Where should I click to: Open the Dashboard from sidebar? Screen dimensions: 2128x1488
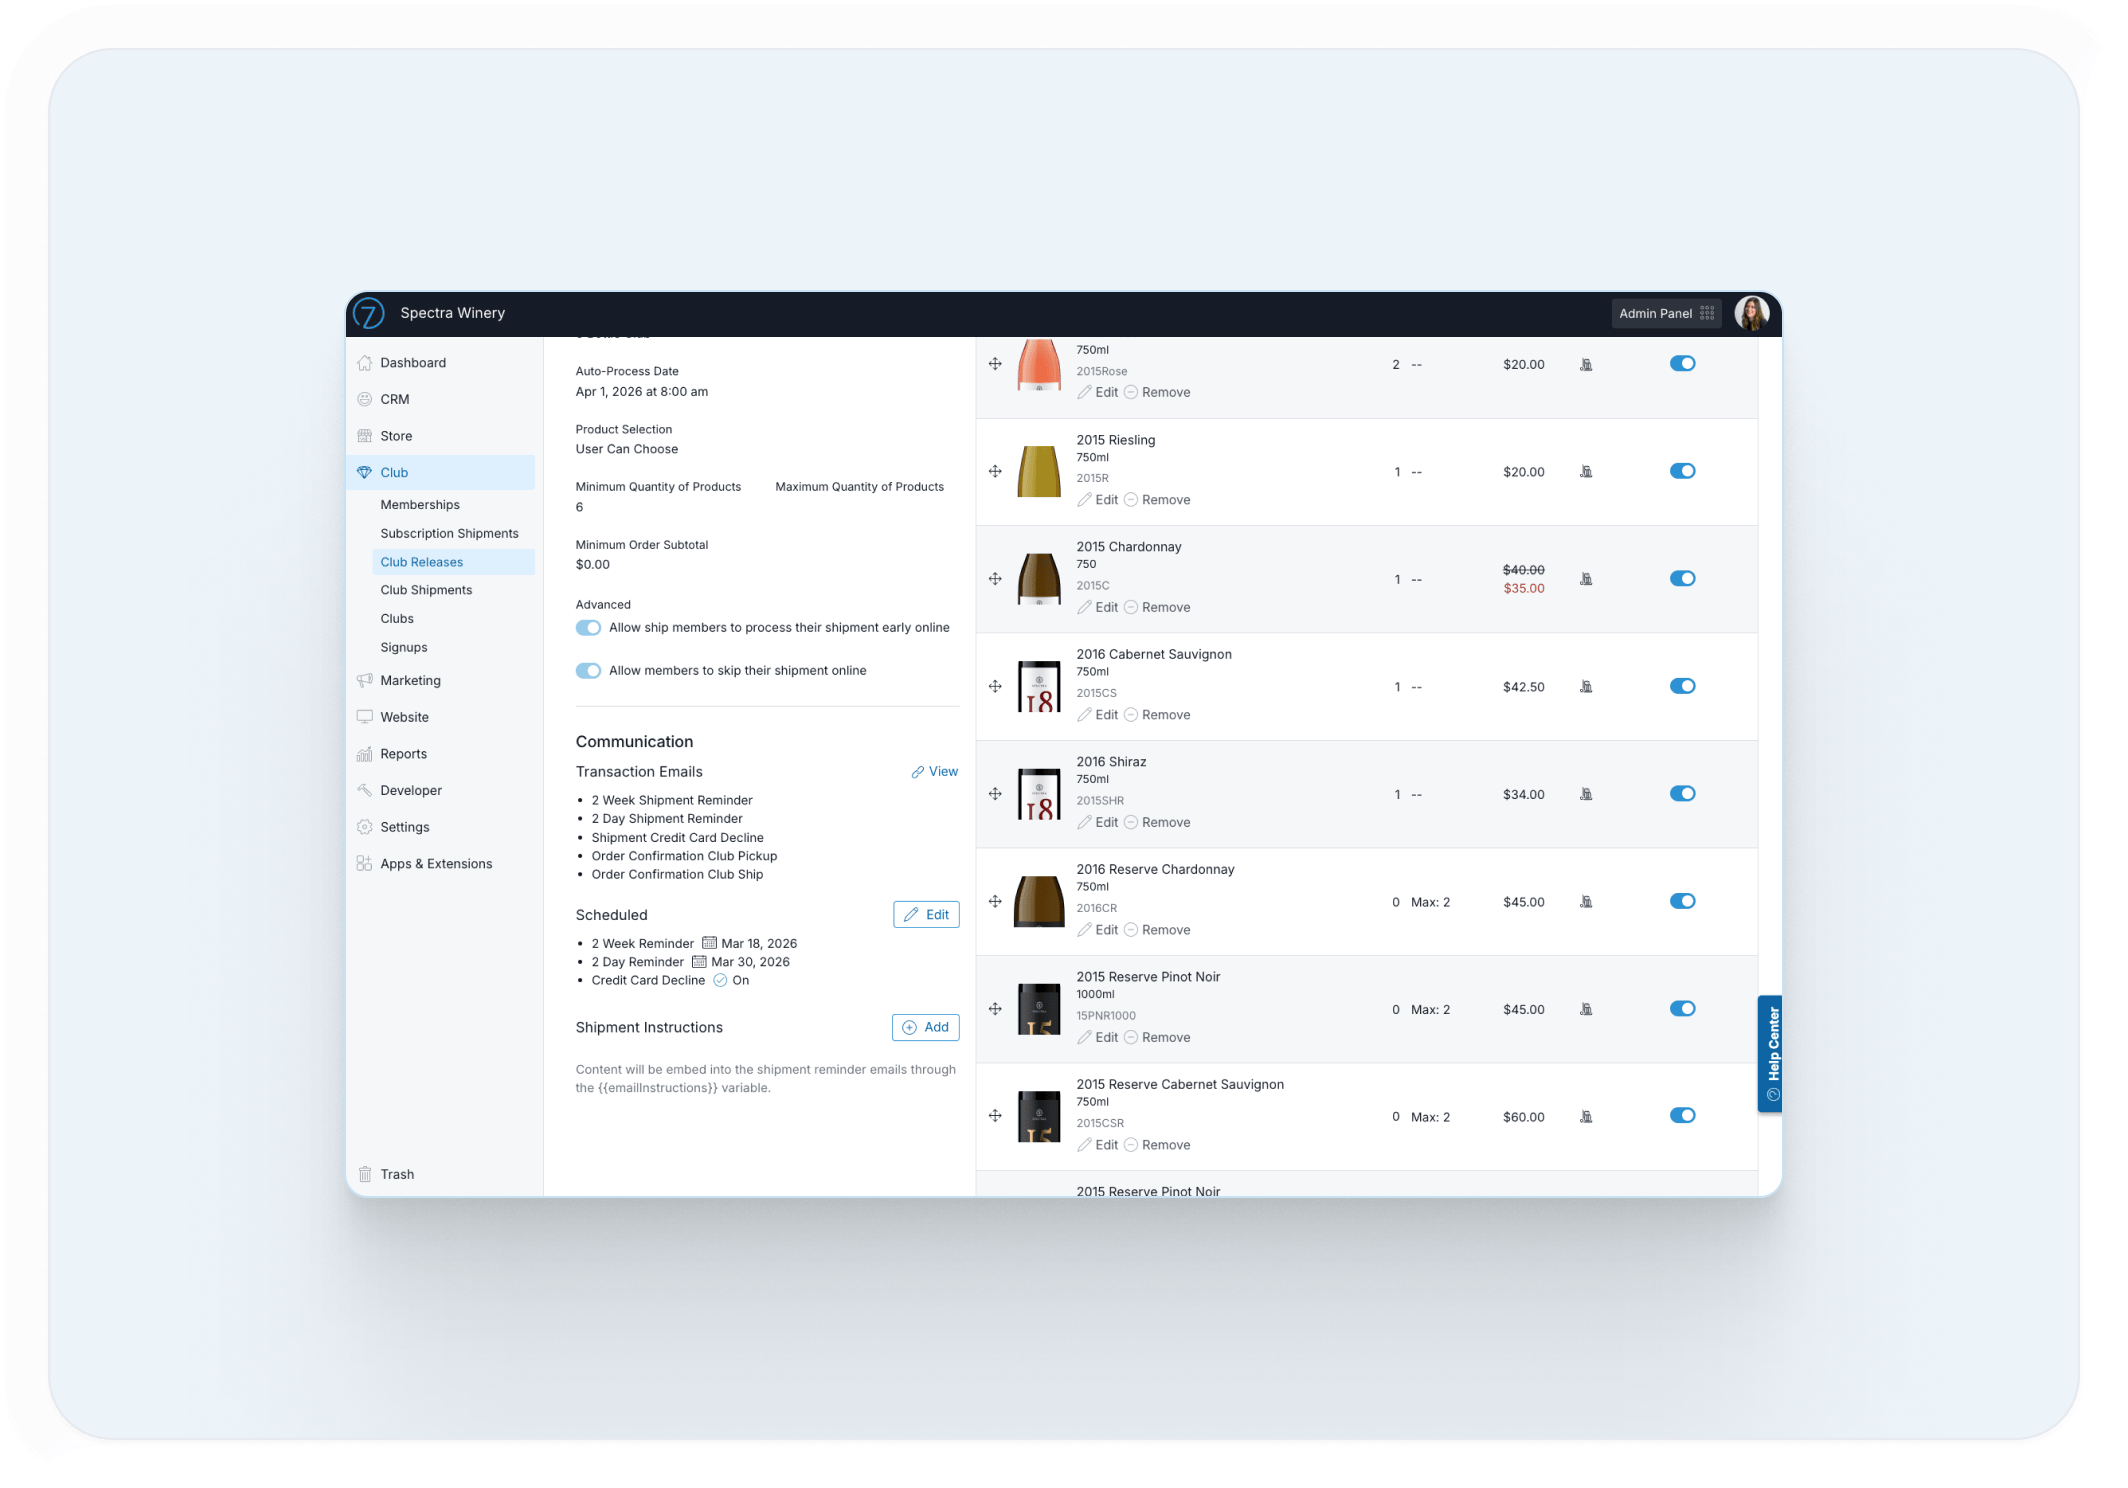412,363
